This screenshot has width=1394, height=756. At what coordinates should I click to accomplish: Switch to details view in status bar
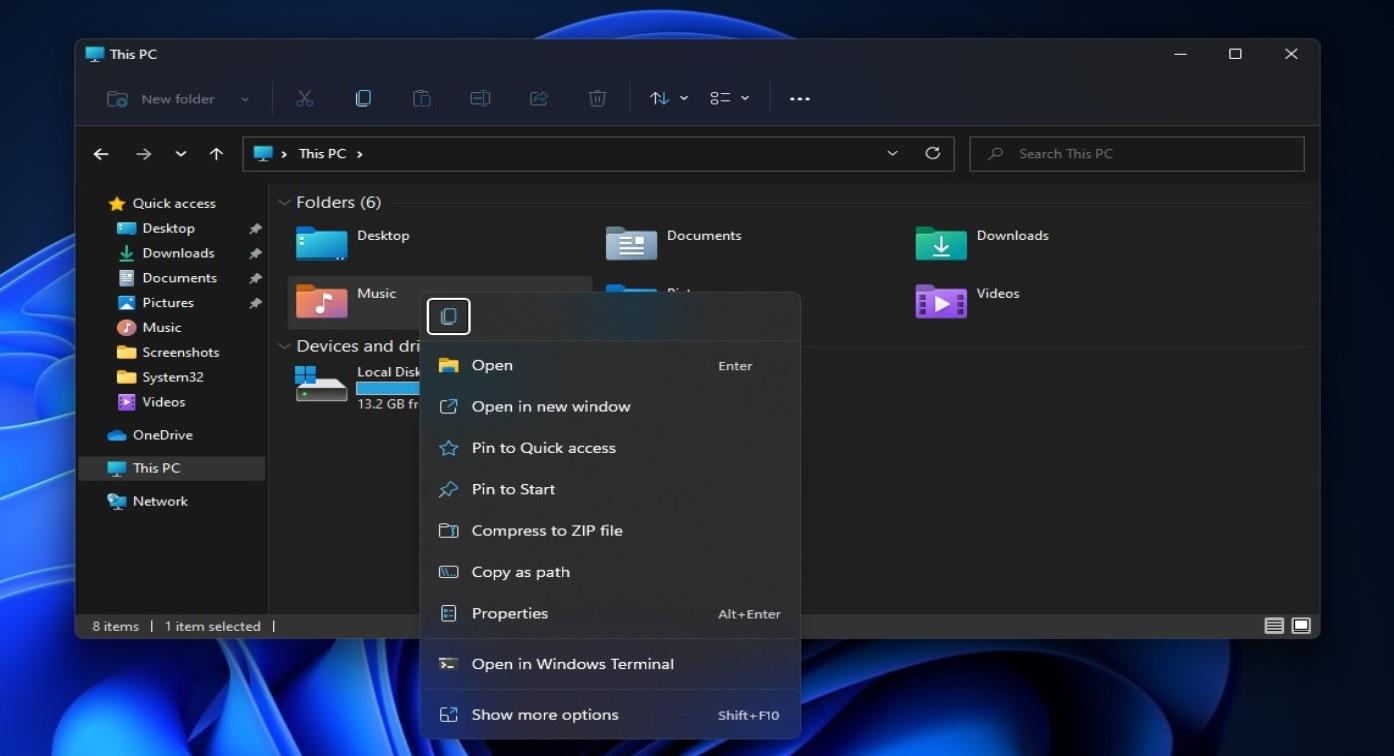[x=1273, y=626]
